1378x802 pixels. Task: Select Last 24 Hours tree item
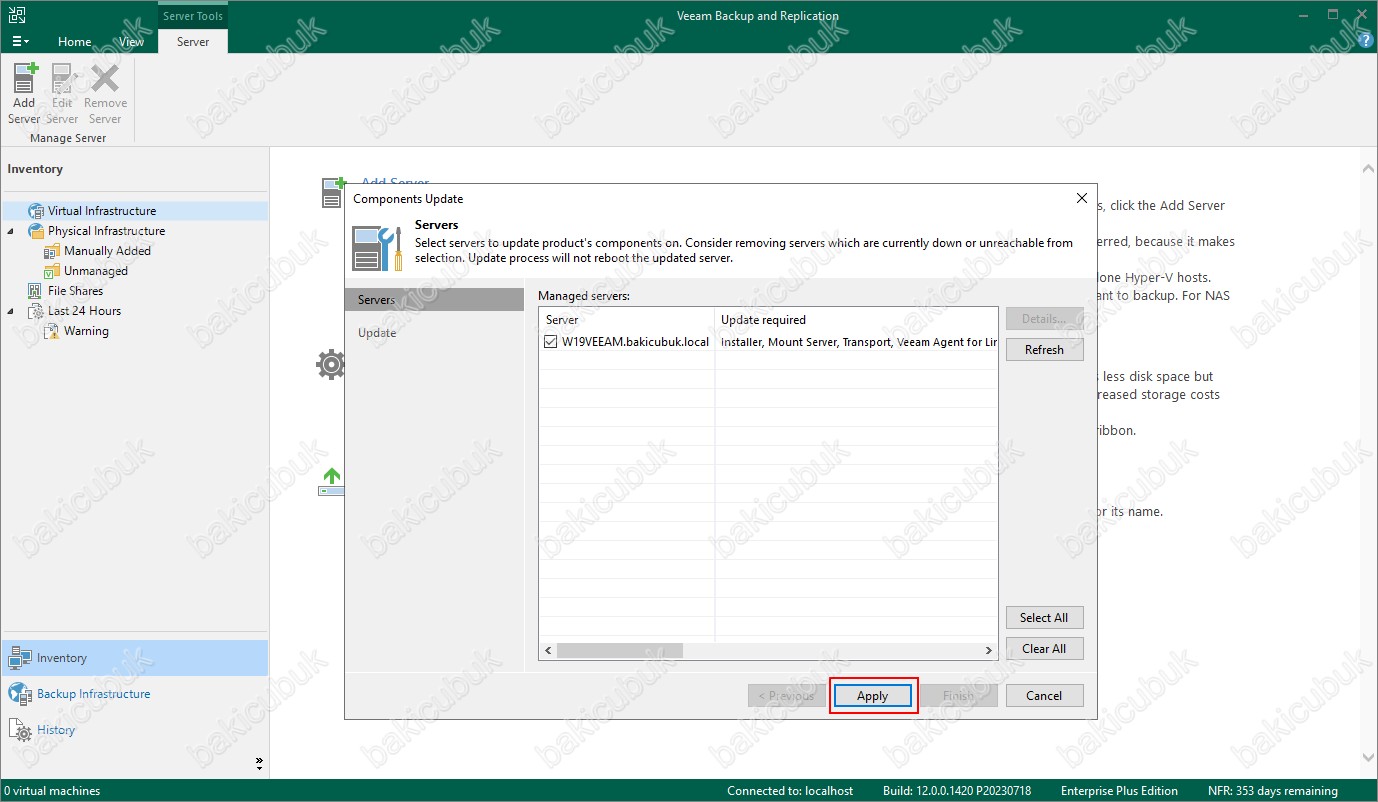[84, 311]
